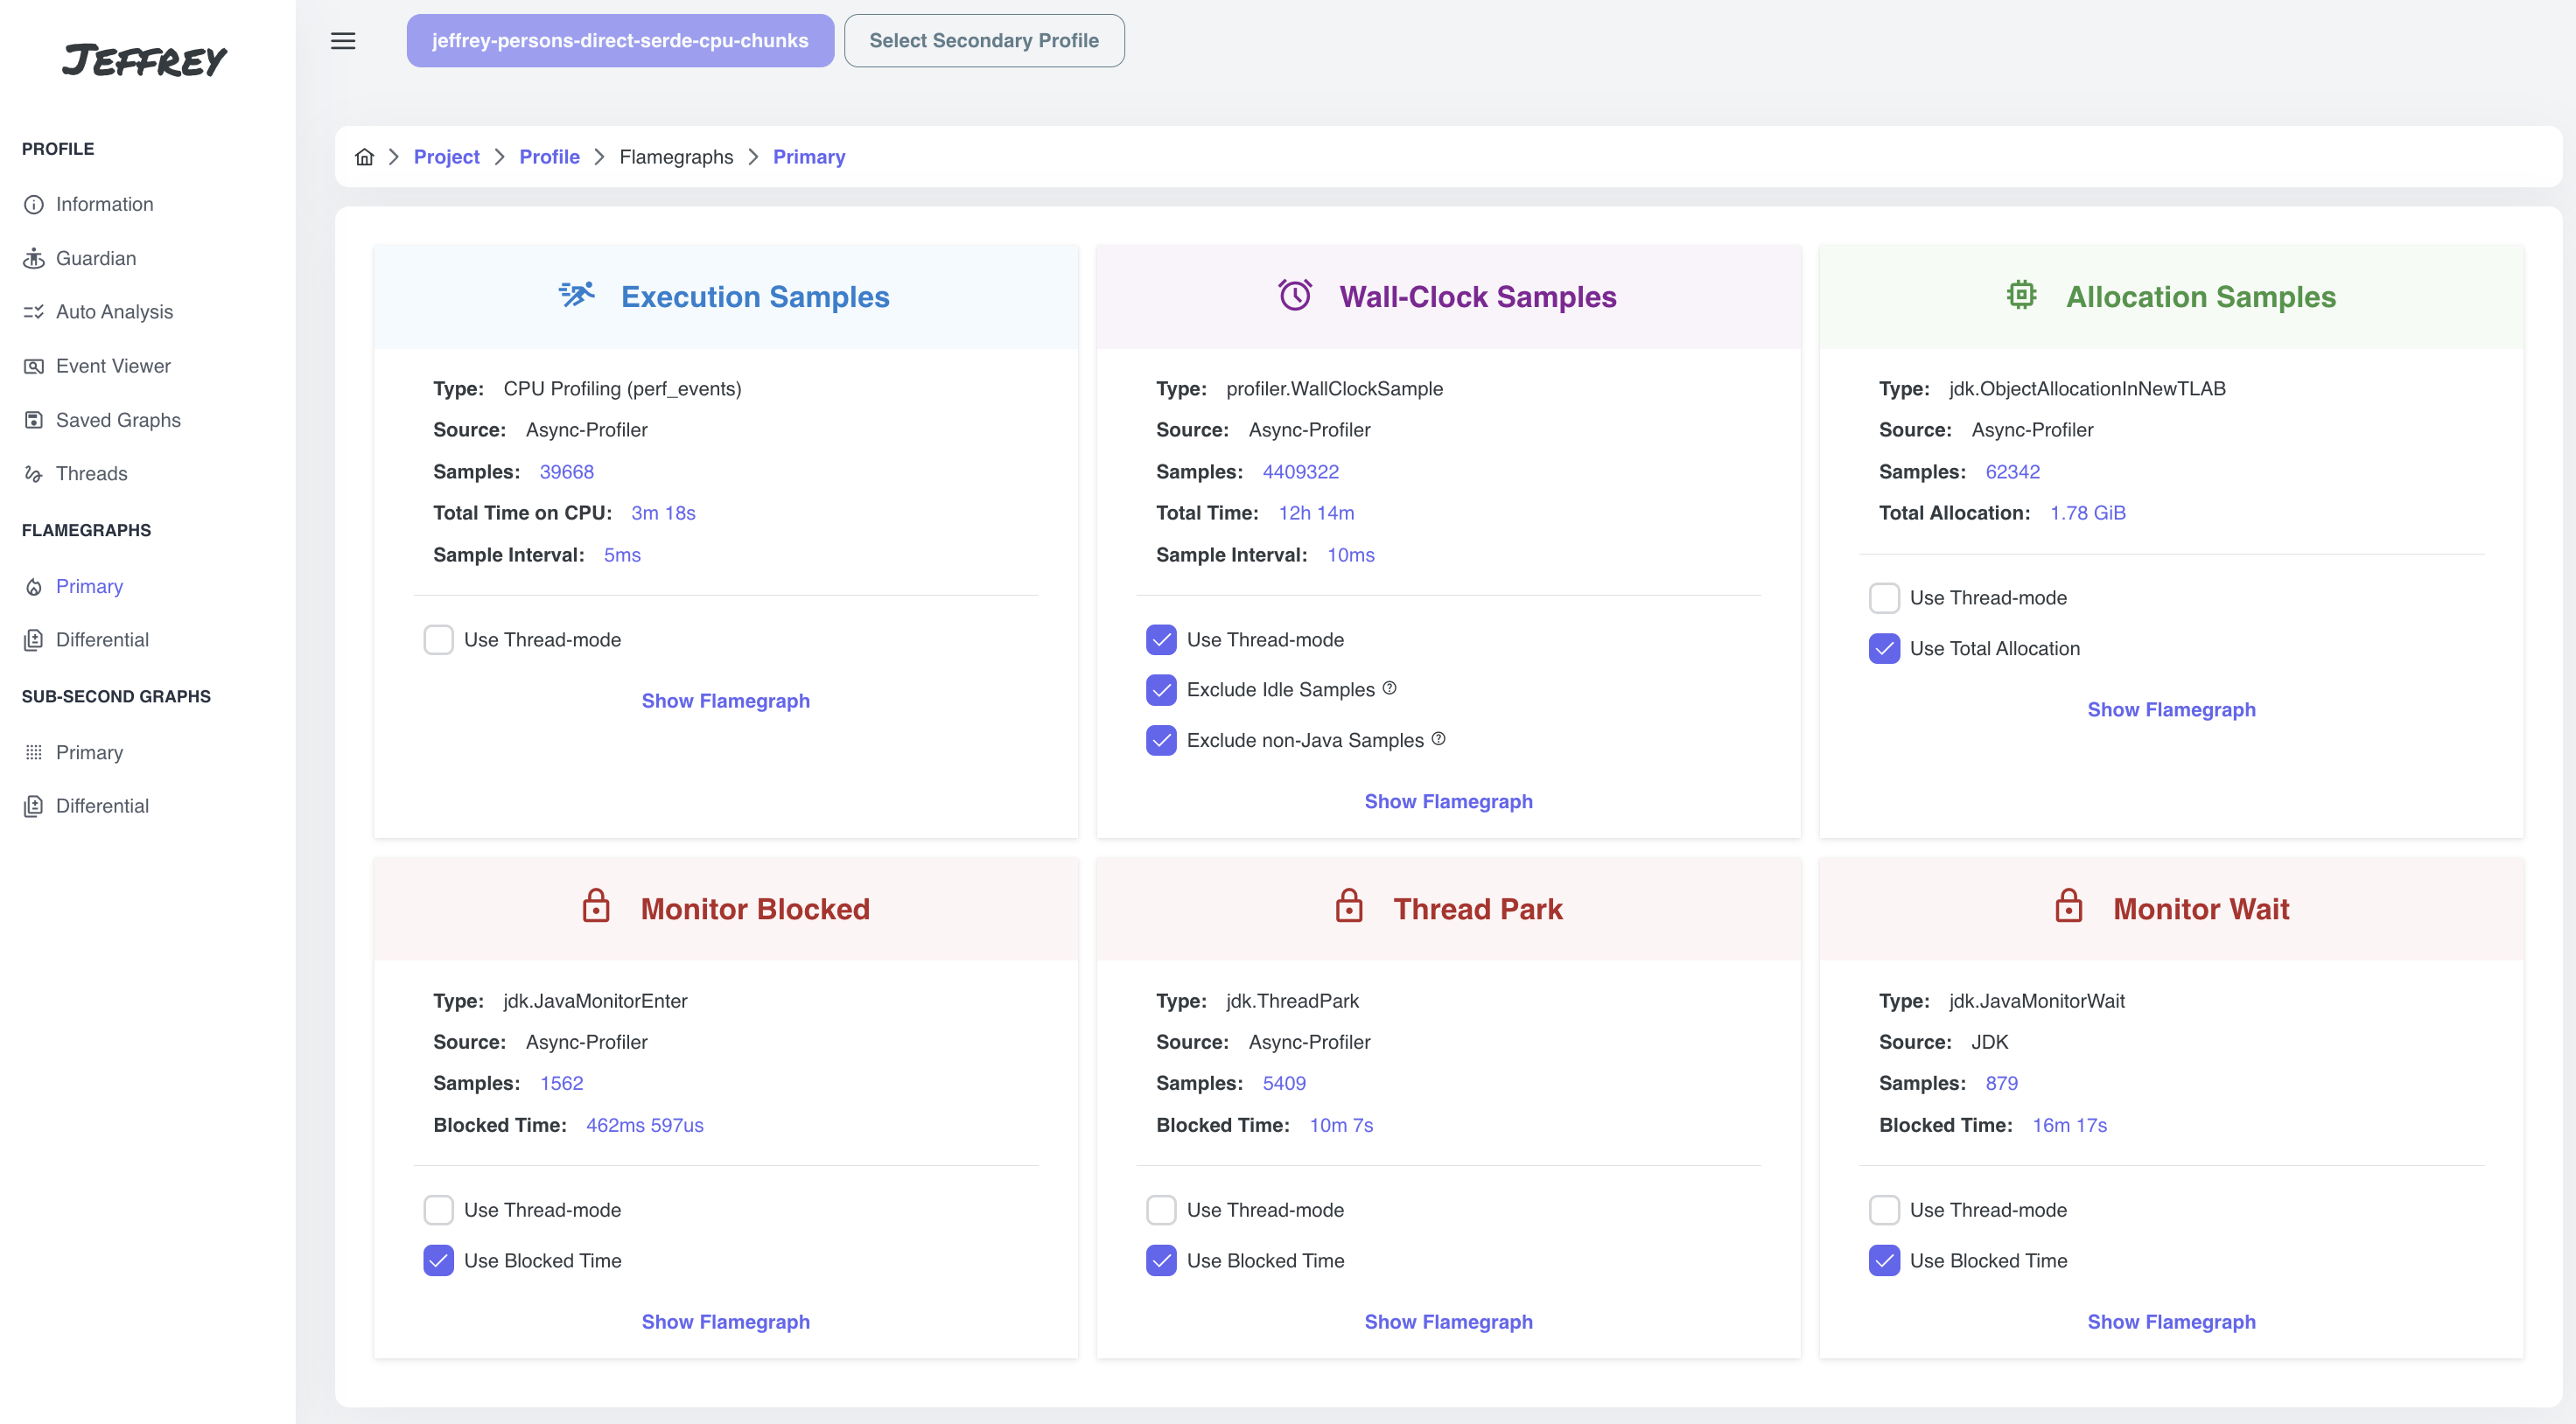Click the Jeffrey logo
Screen dimensions: 2576x1424
(145, 61)
